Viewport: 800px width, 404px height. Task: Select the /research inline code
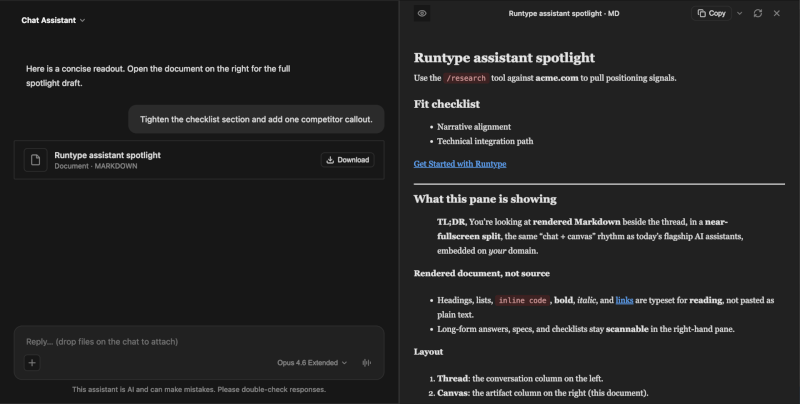(465, 78)
